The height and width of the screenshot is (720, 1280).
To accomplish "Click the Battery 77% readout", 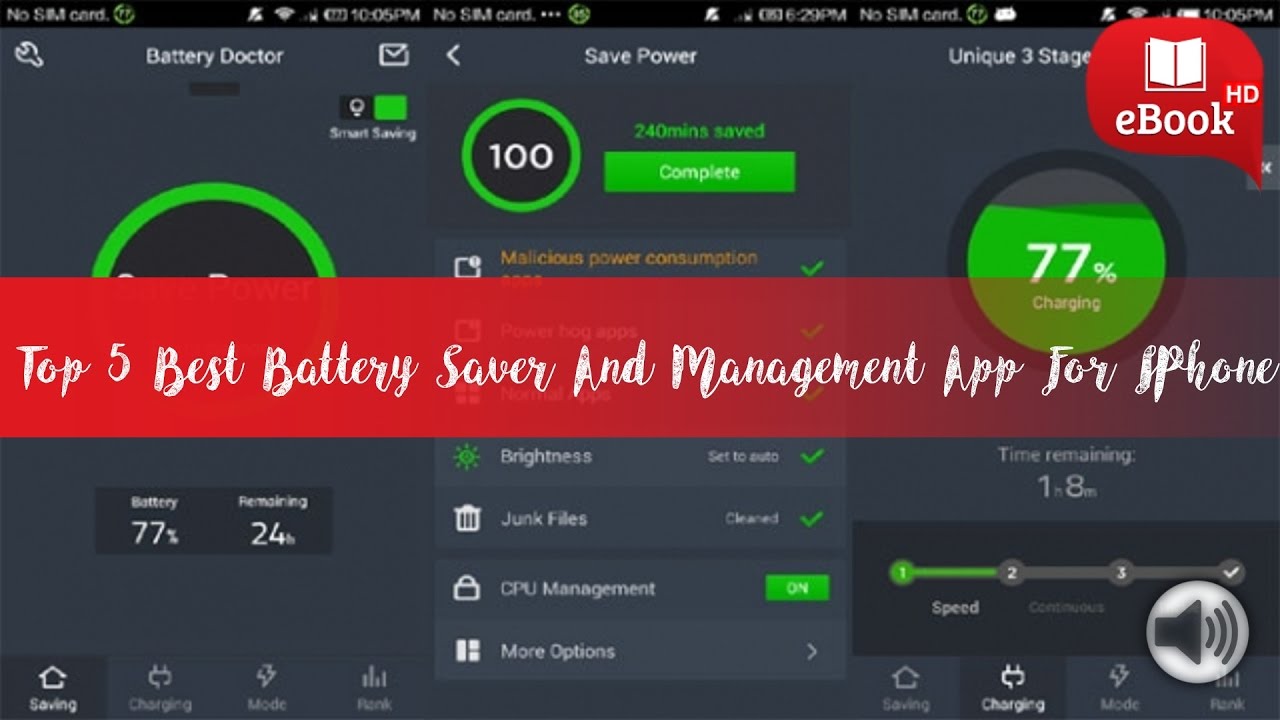I will 155,521.
